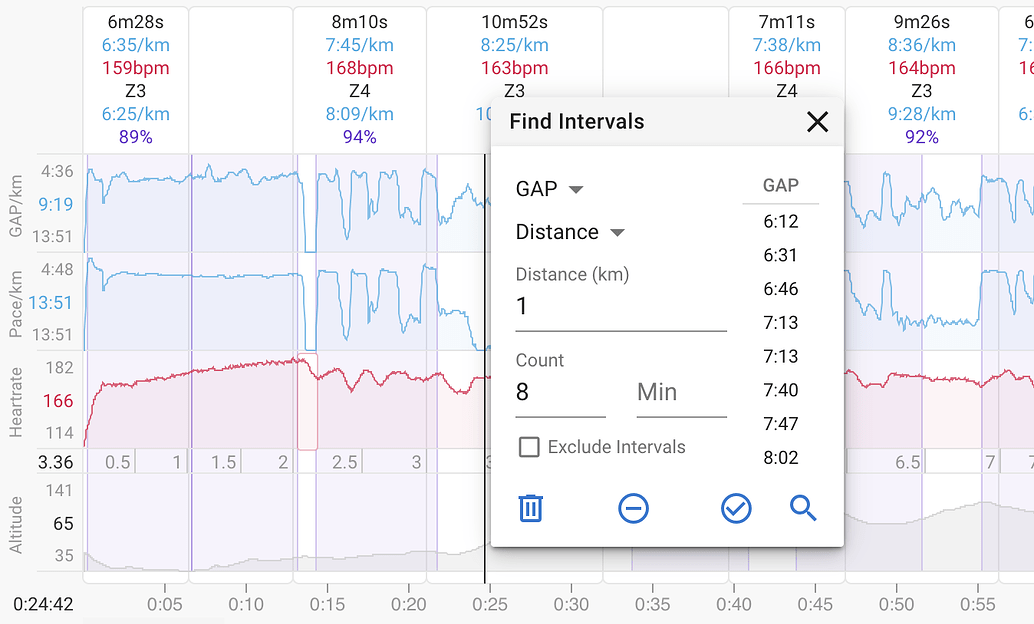Image resolution: width=1034 pixels, height=624 pixels.
Task: Click the magnifier search icon
Action: click(803, 509)
